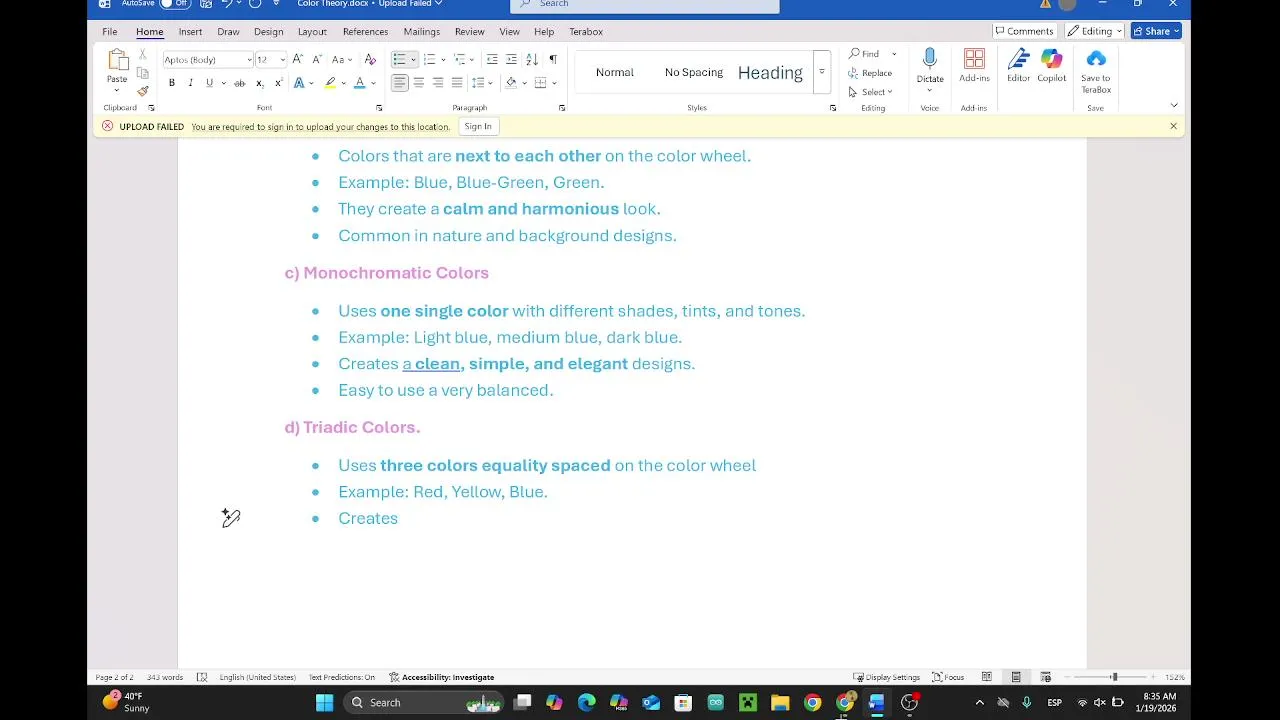Screen dimensions: 1280x720
Task: Dismiss the Upload Failed notification bar
Action: [x=1173, y=126]
